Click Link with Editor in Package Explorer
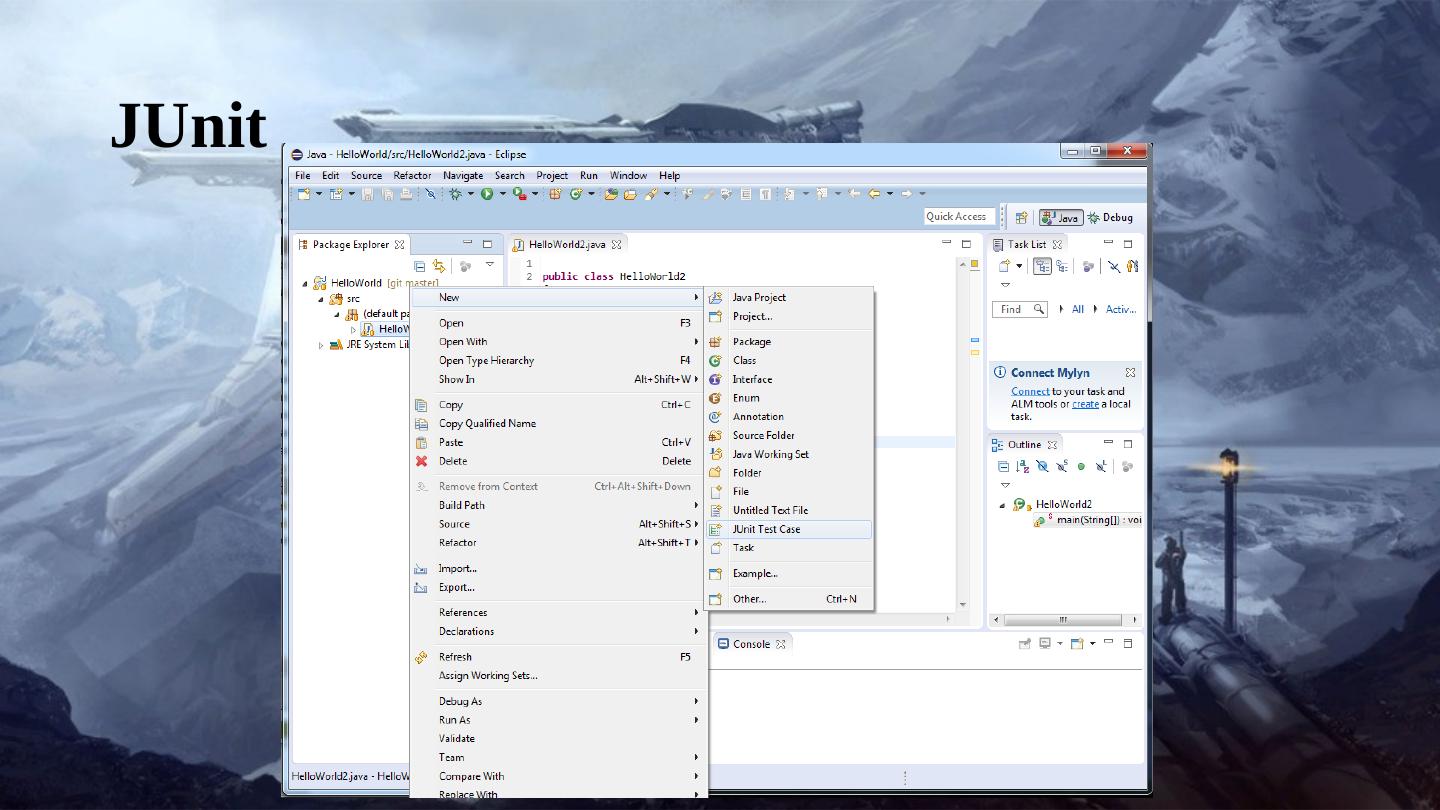Image resolution: width=1440 pixels, height=810 pixels. (439, 266)
